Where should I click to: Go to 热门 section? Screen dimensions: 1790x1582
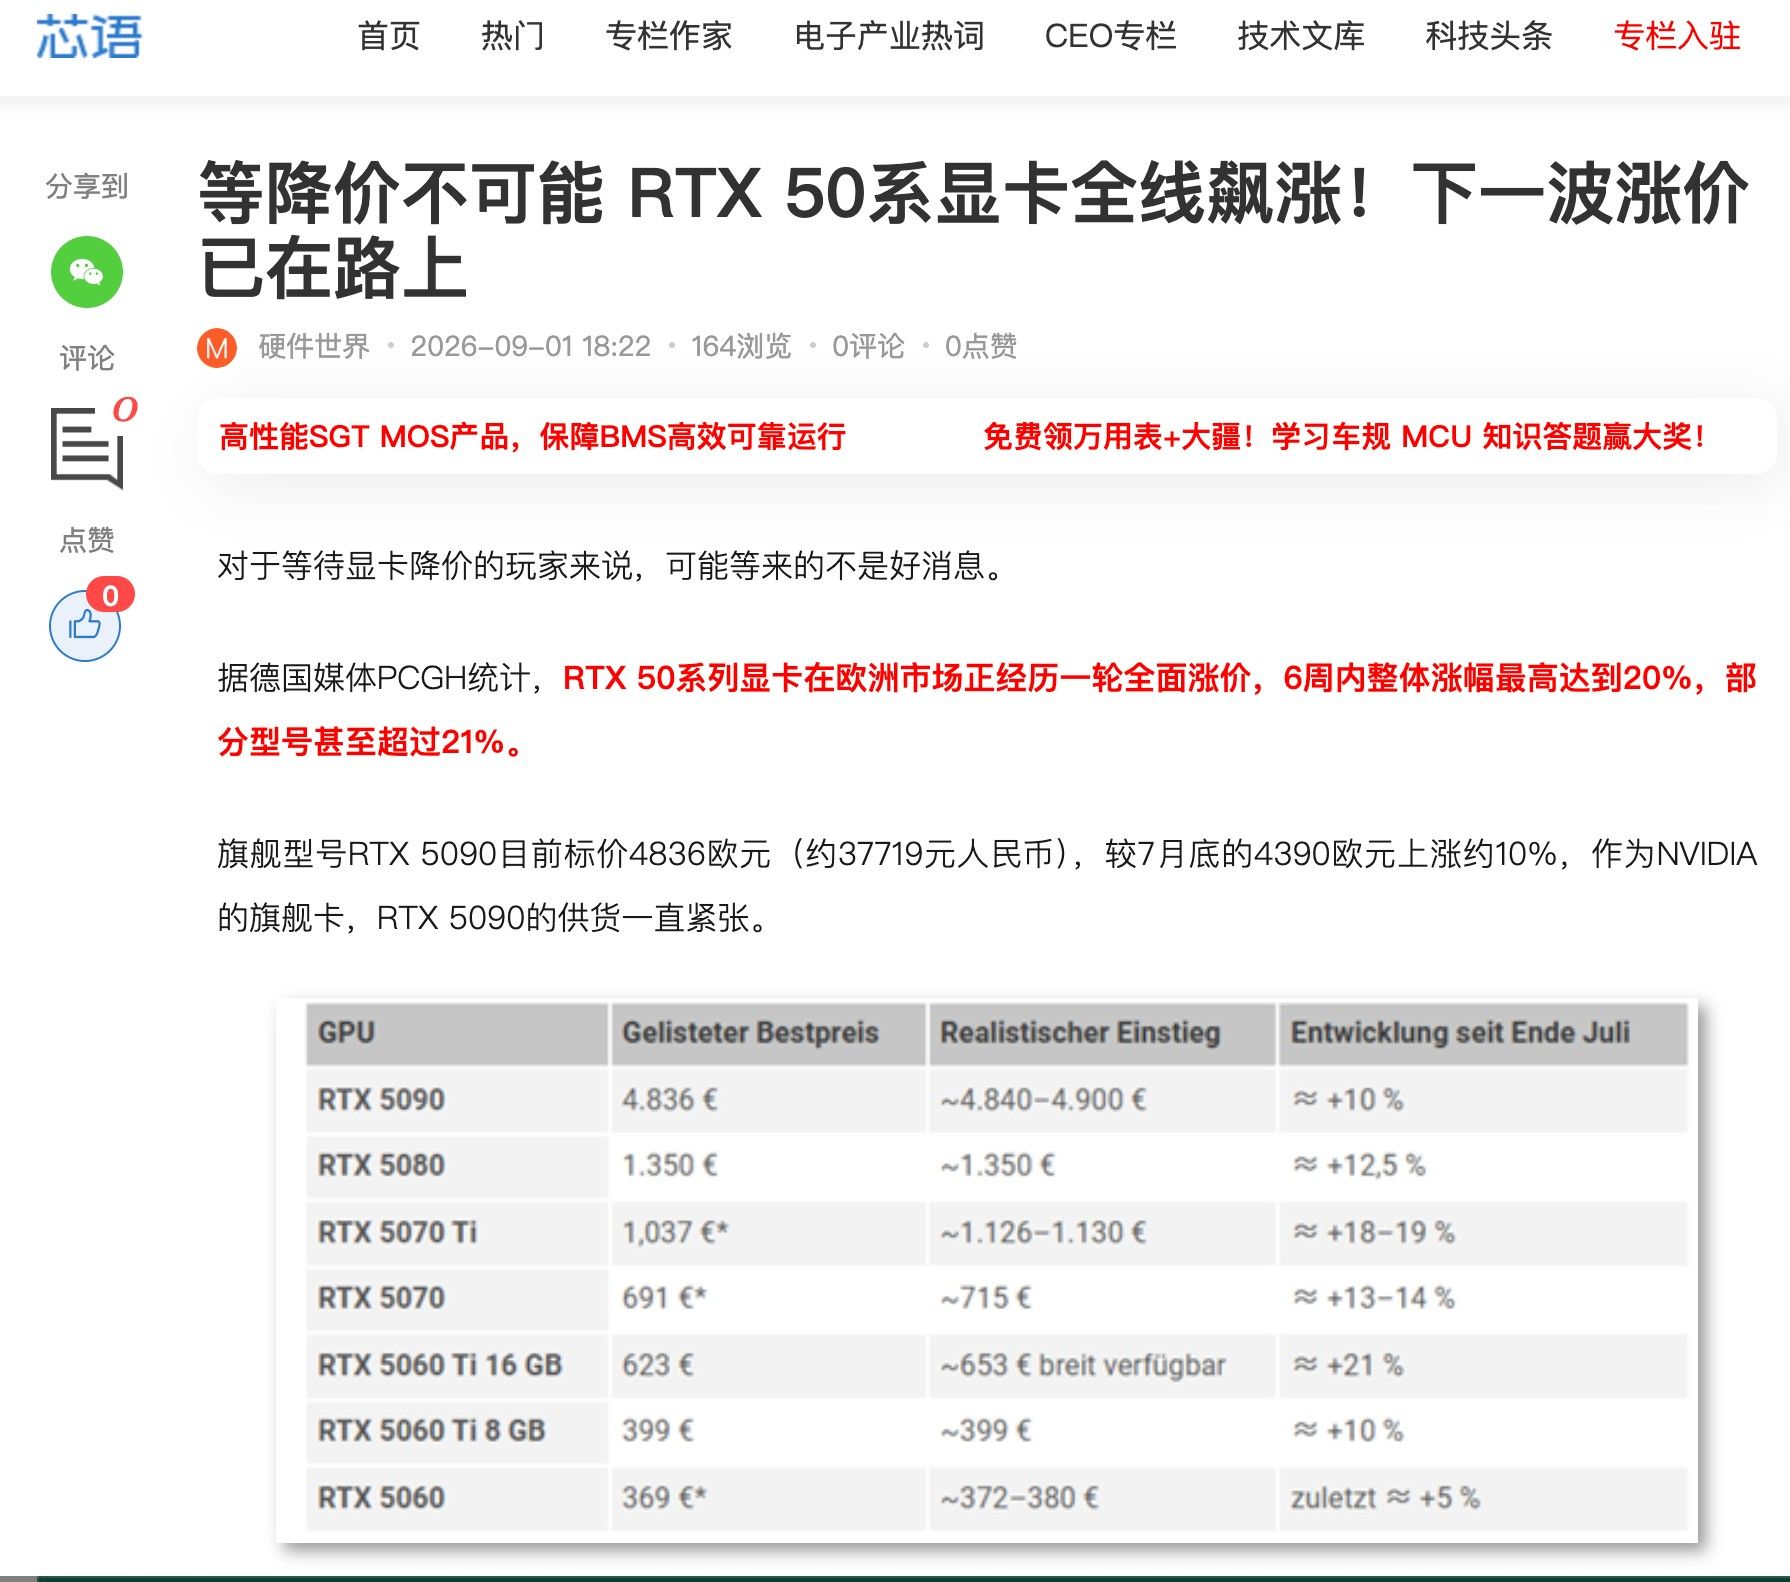point(512,36)
